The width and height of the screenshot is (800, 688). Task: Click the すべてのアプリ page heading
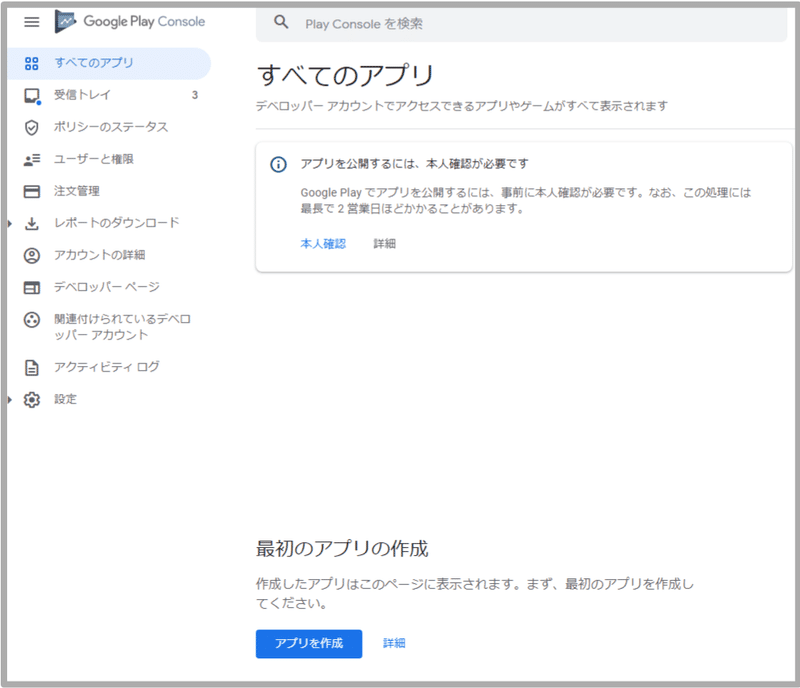pyautogui.click(x=345, y=76)
